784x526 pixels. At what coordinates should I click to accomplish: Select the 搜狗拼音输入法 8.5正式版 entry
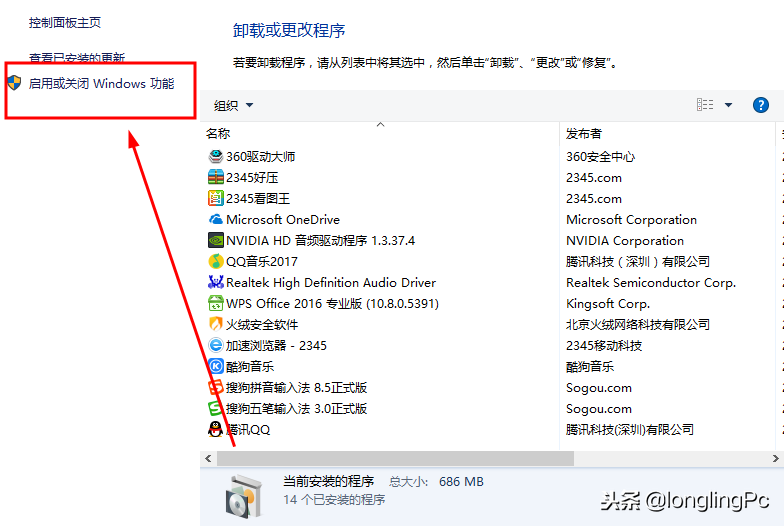[x=296, y=387]
